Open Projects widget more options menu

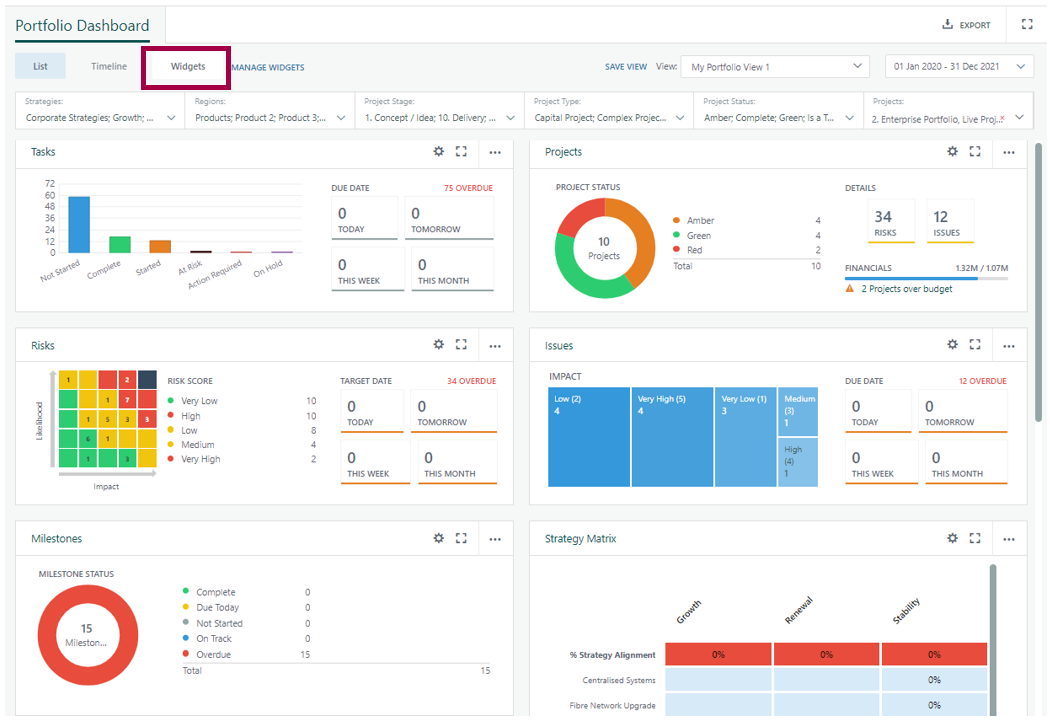tap(1008, 153)
